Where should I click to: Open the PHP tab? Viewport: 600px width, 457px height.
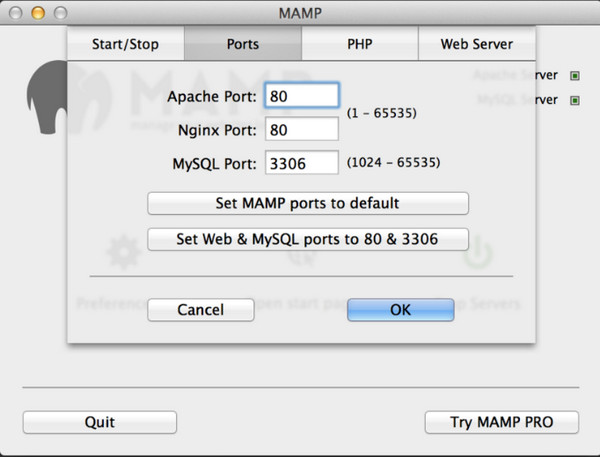(x=359, y=44)
